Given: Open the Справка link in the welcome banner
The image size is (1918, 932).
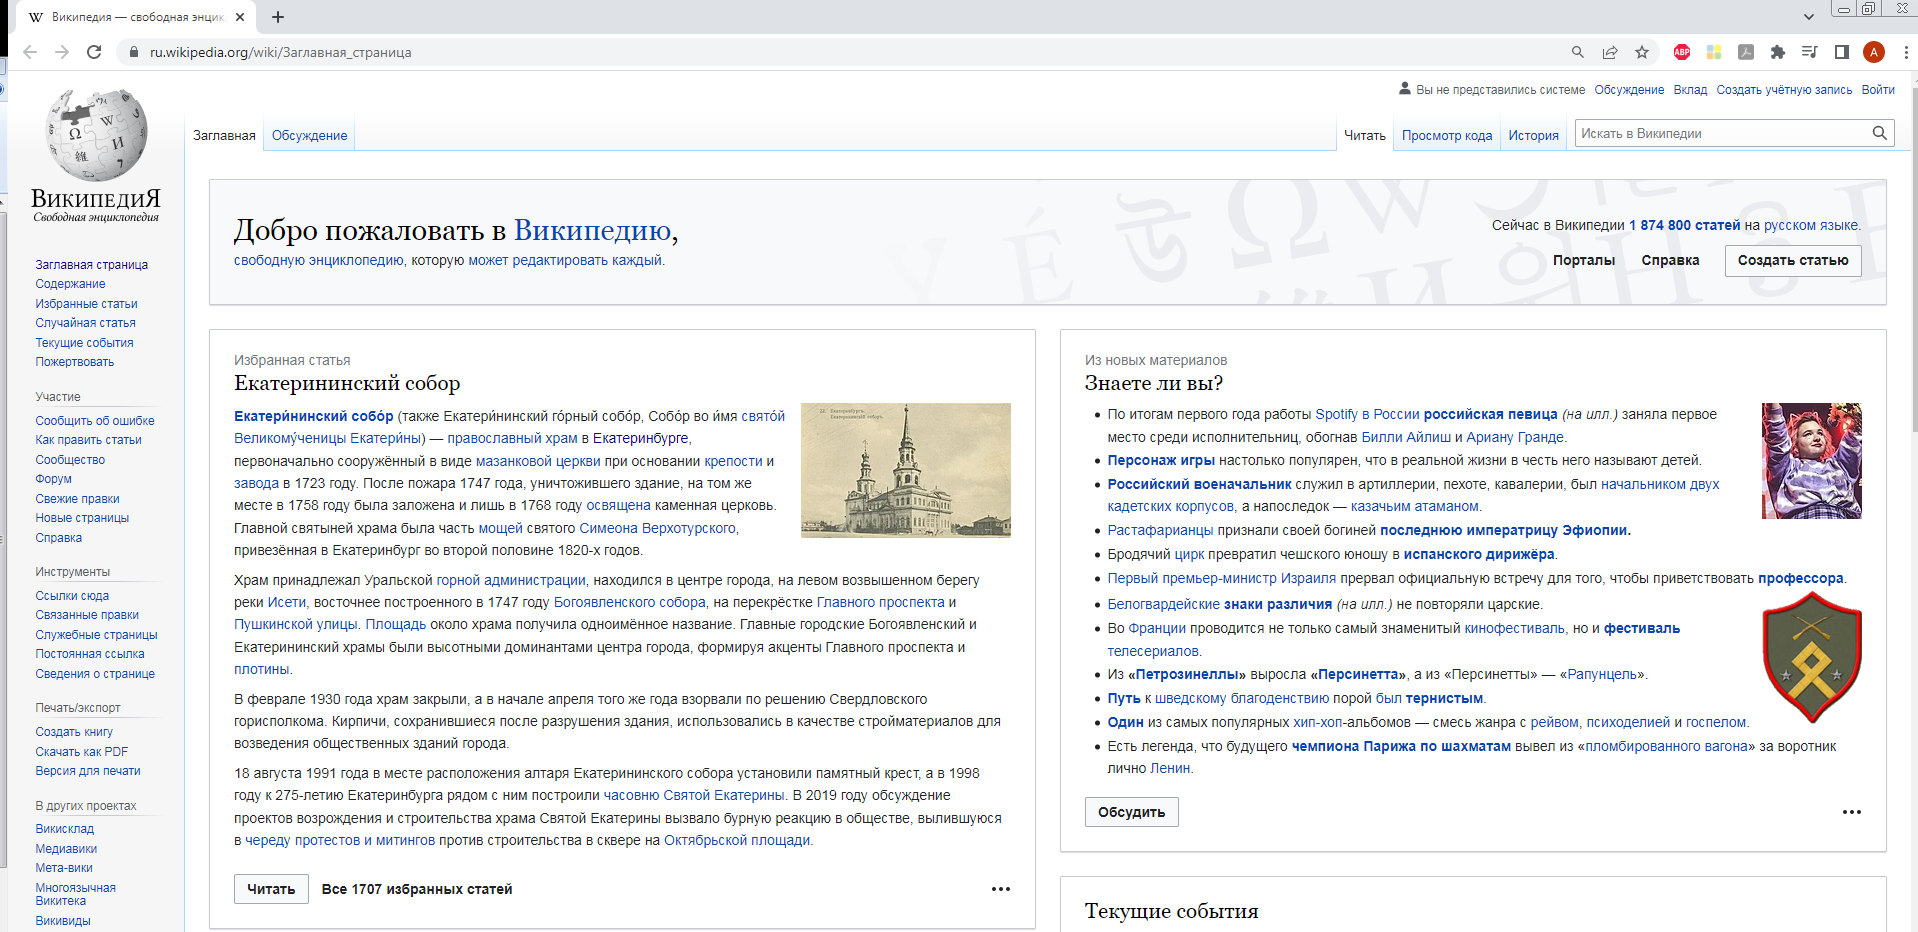Looking at the screenshot, I should [1670, 260].
